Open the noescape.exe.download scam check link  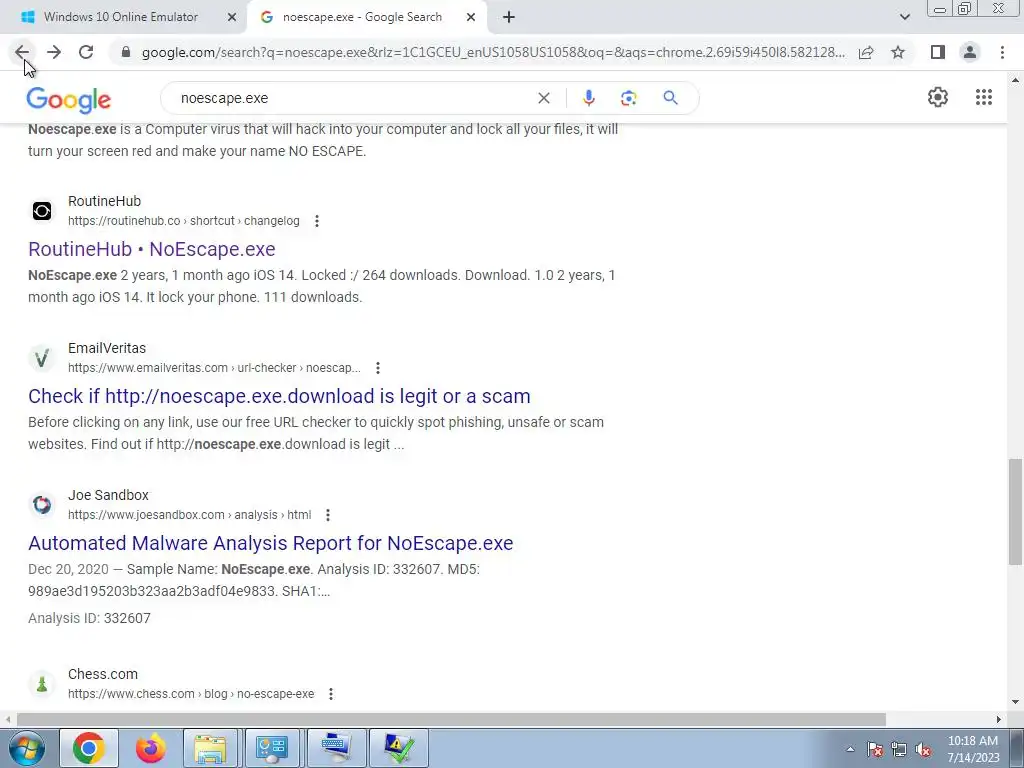[279, 396]
